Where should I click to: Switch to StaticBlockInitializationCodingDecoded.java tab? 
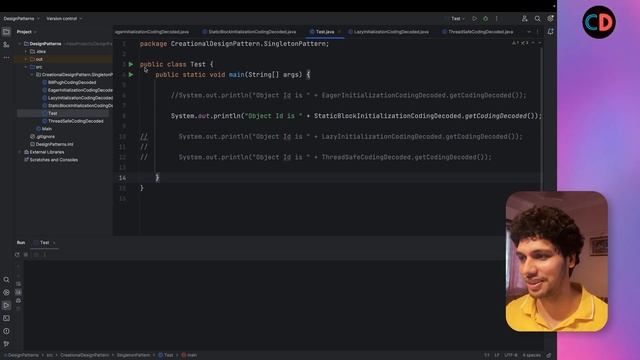(249, 32)
